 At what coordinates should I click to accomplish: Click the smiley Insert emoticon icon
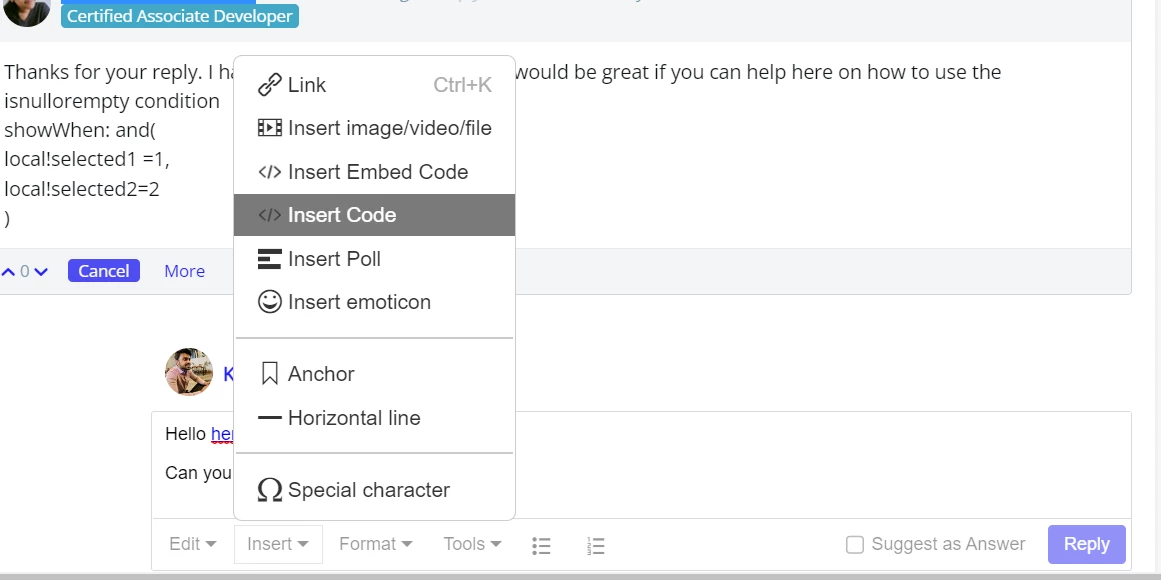pos(270,302)
